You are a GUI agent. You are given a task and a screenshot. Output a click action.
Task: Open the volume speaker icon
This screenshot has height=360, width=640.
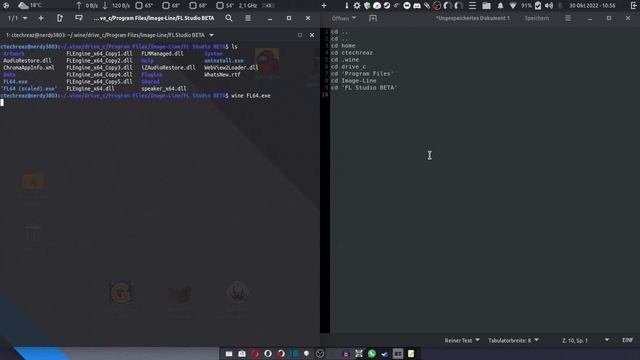pos(549,5)
